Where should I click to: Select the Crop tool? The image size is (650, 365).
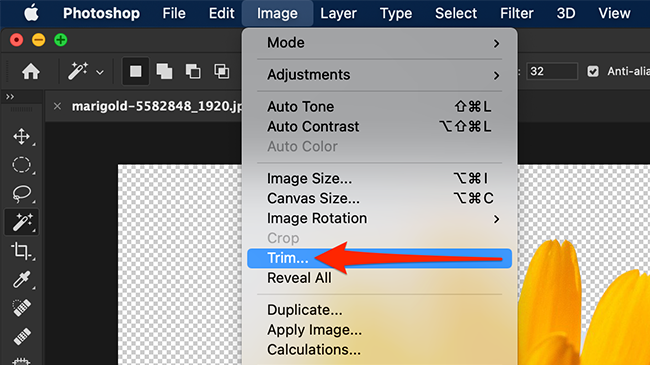[22, 251]
